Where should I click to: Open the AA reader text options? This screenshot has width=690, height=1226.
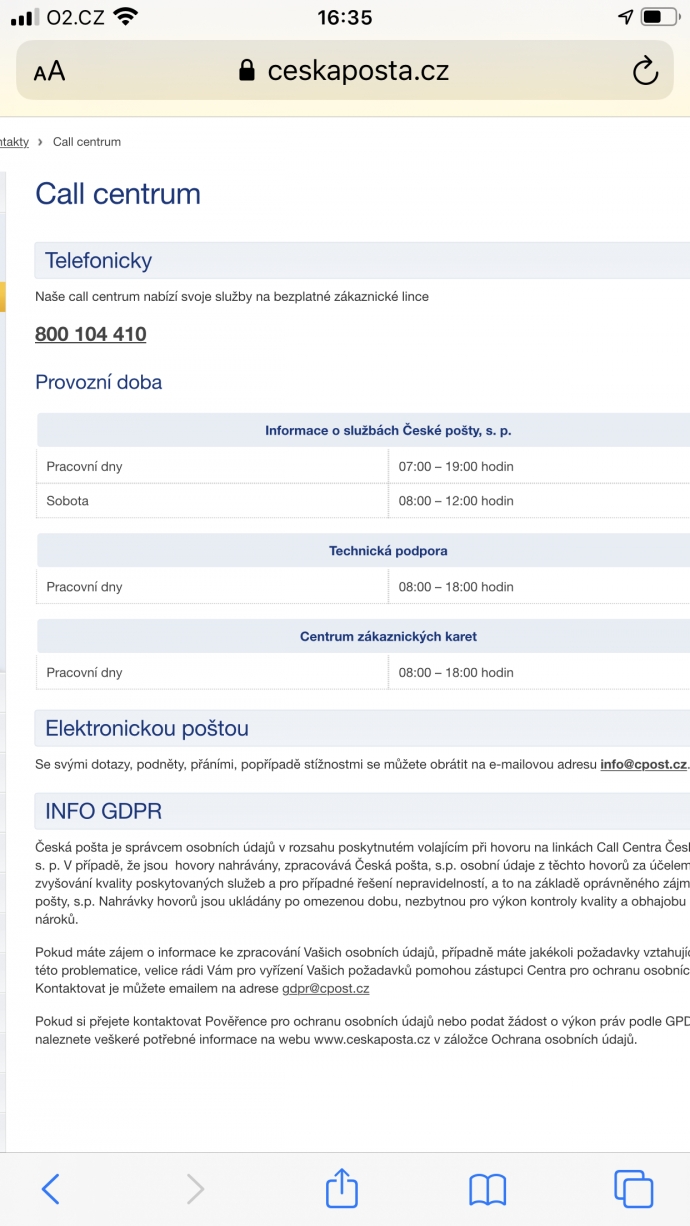(x=49, y=71)
